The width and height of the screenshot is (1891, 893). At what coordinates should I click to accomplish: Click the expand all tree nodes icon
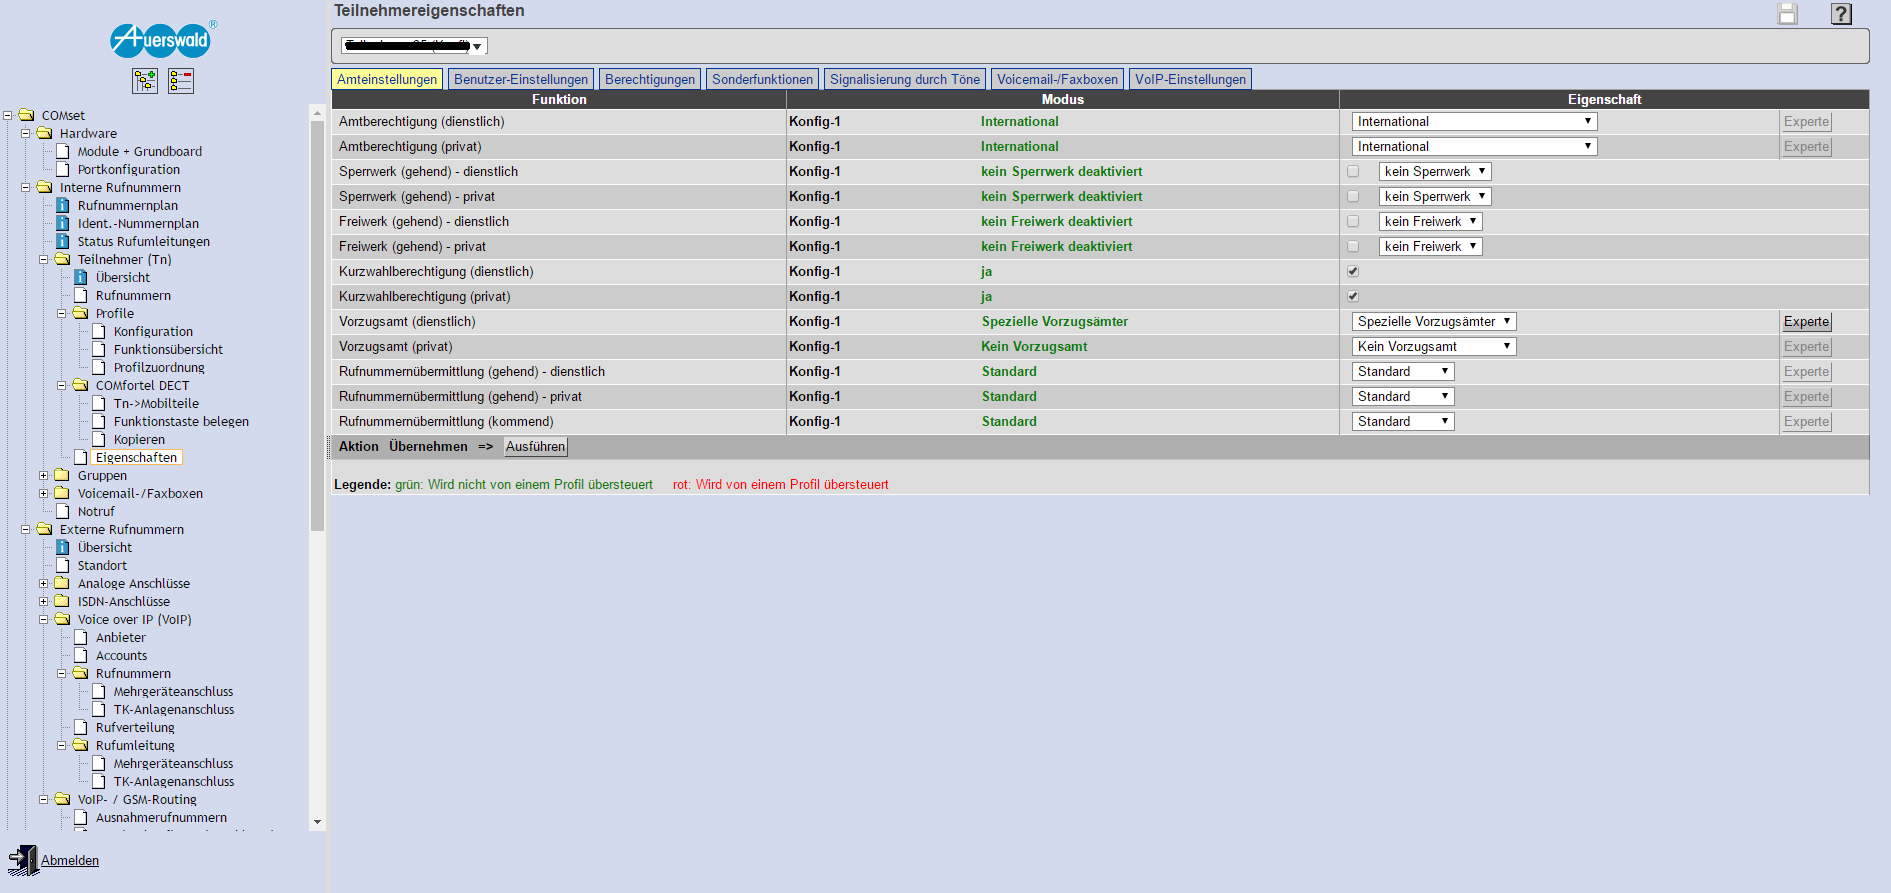click(145, 81)
